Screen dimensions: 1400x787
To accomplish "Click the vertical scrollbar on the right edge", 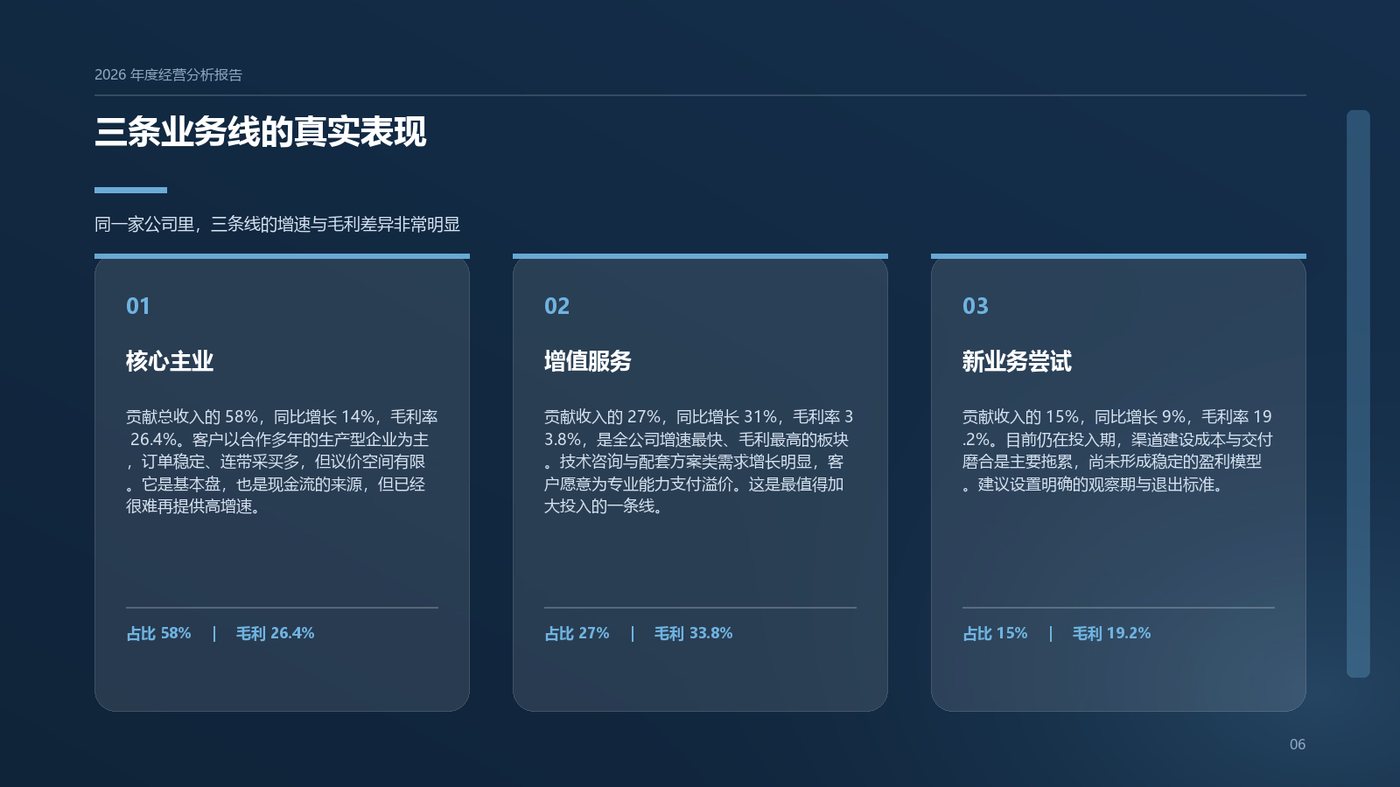I will [x=1358, y=394].
